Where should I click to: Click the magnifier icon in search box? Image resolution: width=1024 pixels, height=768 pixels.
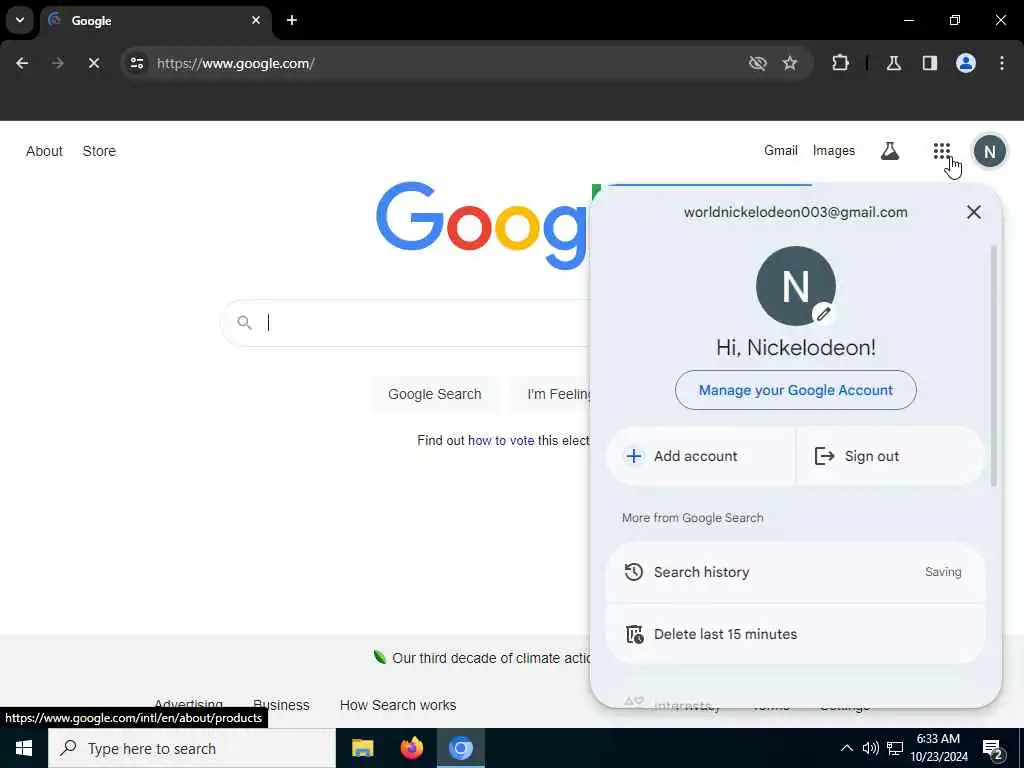(244, 322)
